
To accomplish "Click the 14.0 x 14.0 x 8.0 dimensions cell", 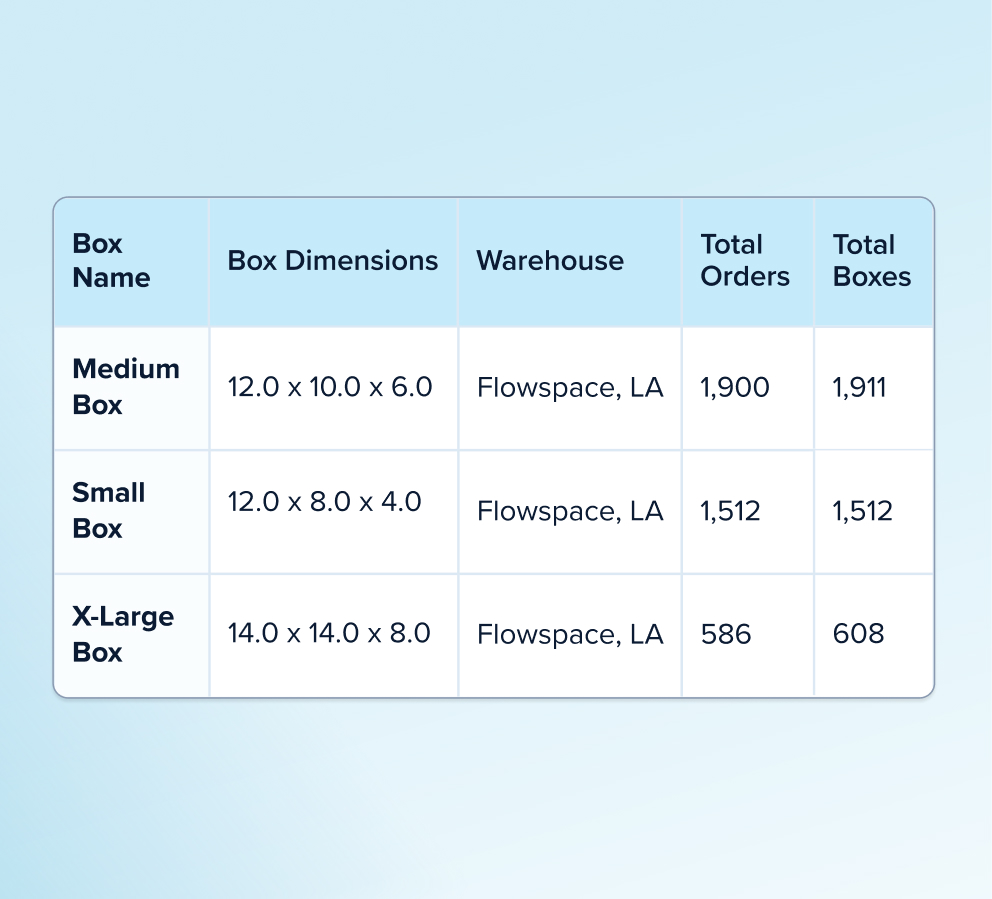I will tap(329, 633).
